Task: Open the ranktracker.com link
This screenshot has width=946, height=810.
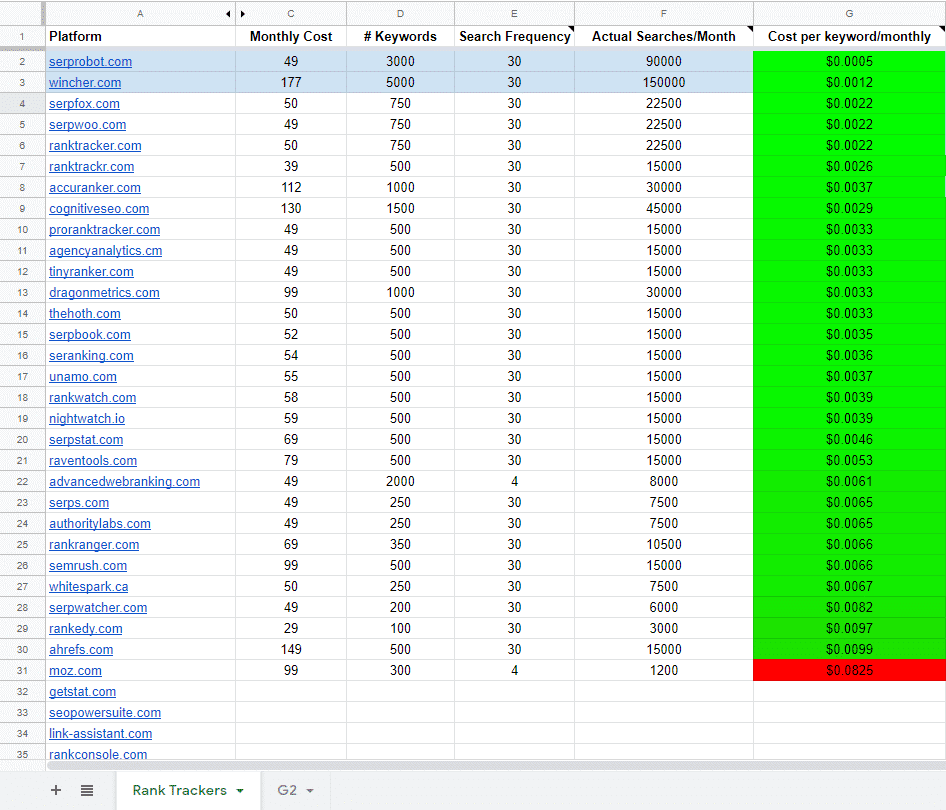Action: pos(95,146)
